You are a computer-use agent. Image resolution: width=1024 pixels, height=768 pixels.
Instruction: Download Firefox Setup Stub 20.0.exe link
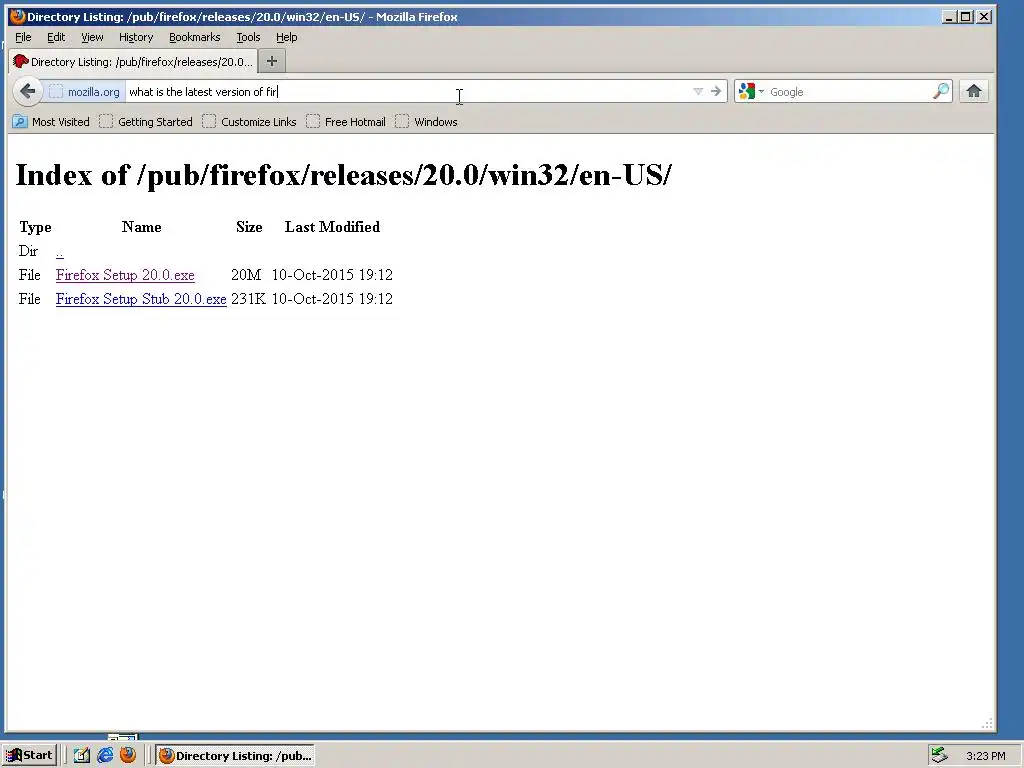coord(141,299)
